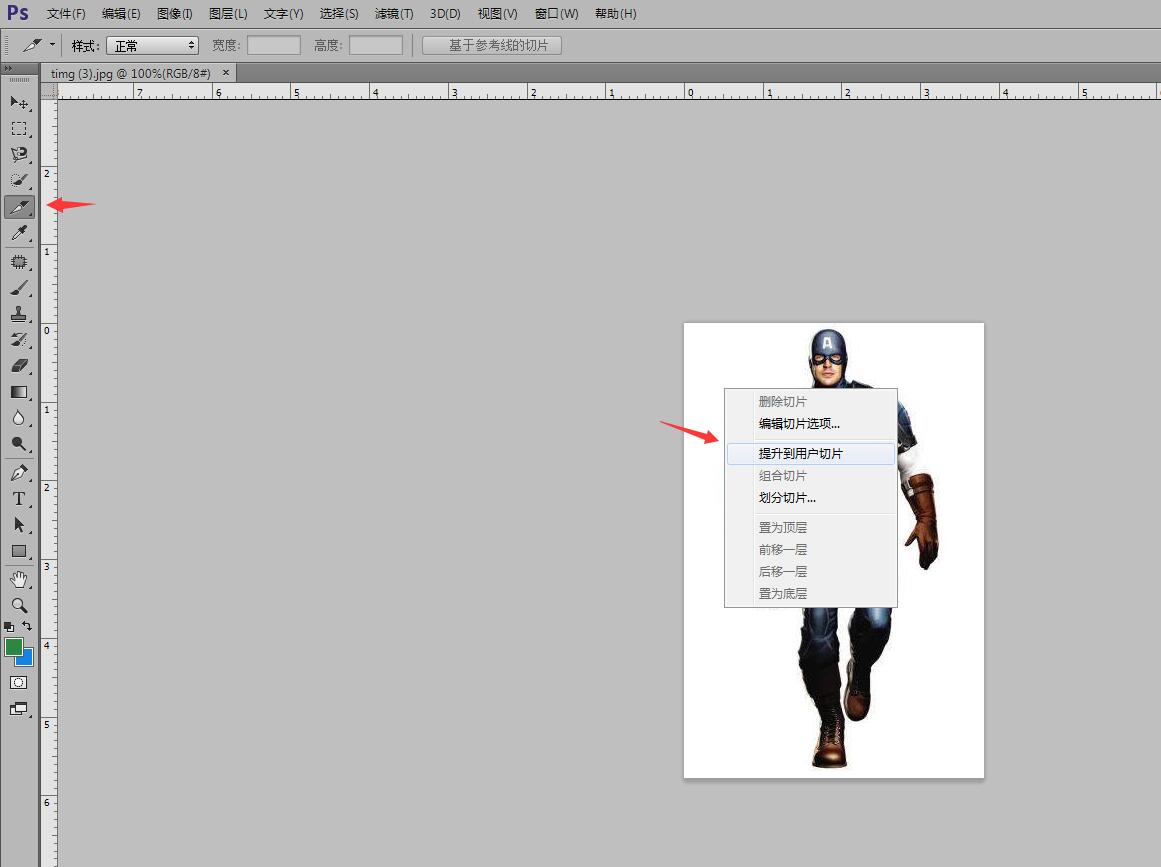Open slice tool preset picker arrow
1161x867 pixels.
52,45
